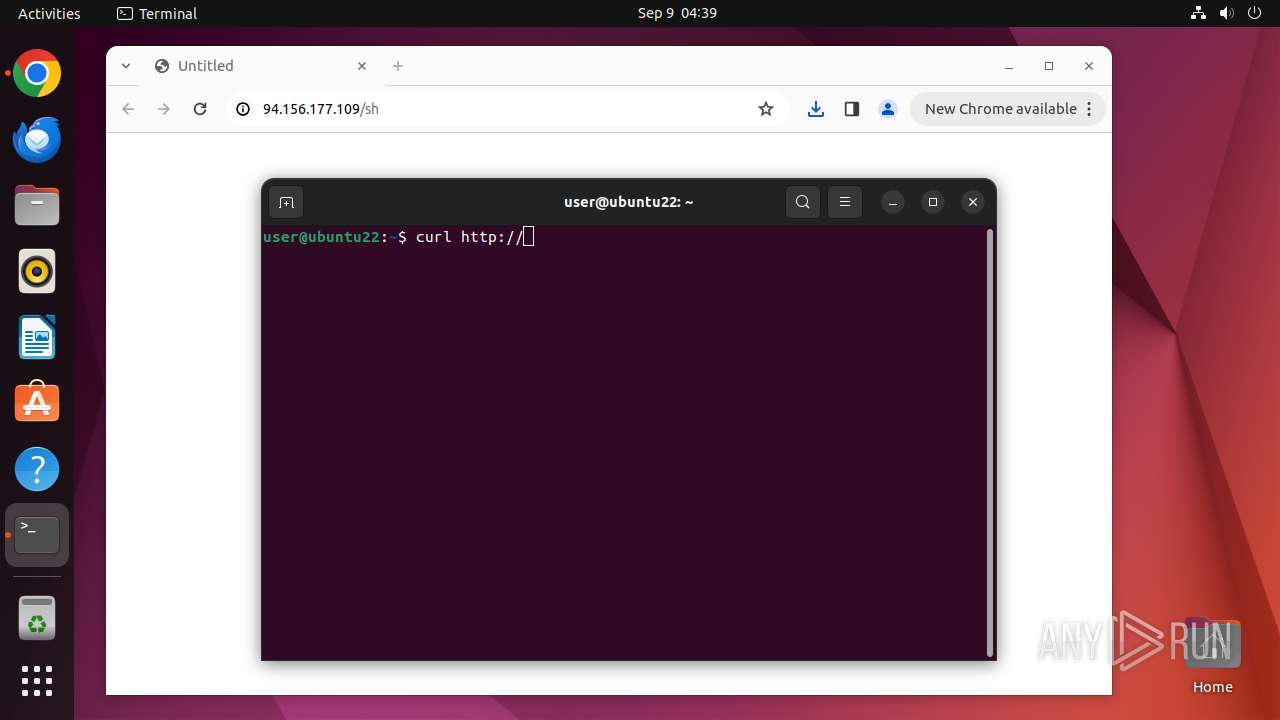Open the clock and calendar panel
Screen dimensions: 1280x720
[x=677, y=13]
